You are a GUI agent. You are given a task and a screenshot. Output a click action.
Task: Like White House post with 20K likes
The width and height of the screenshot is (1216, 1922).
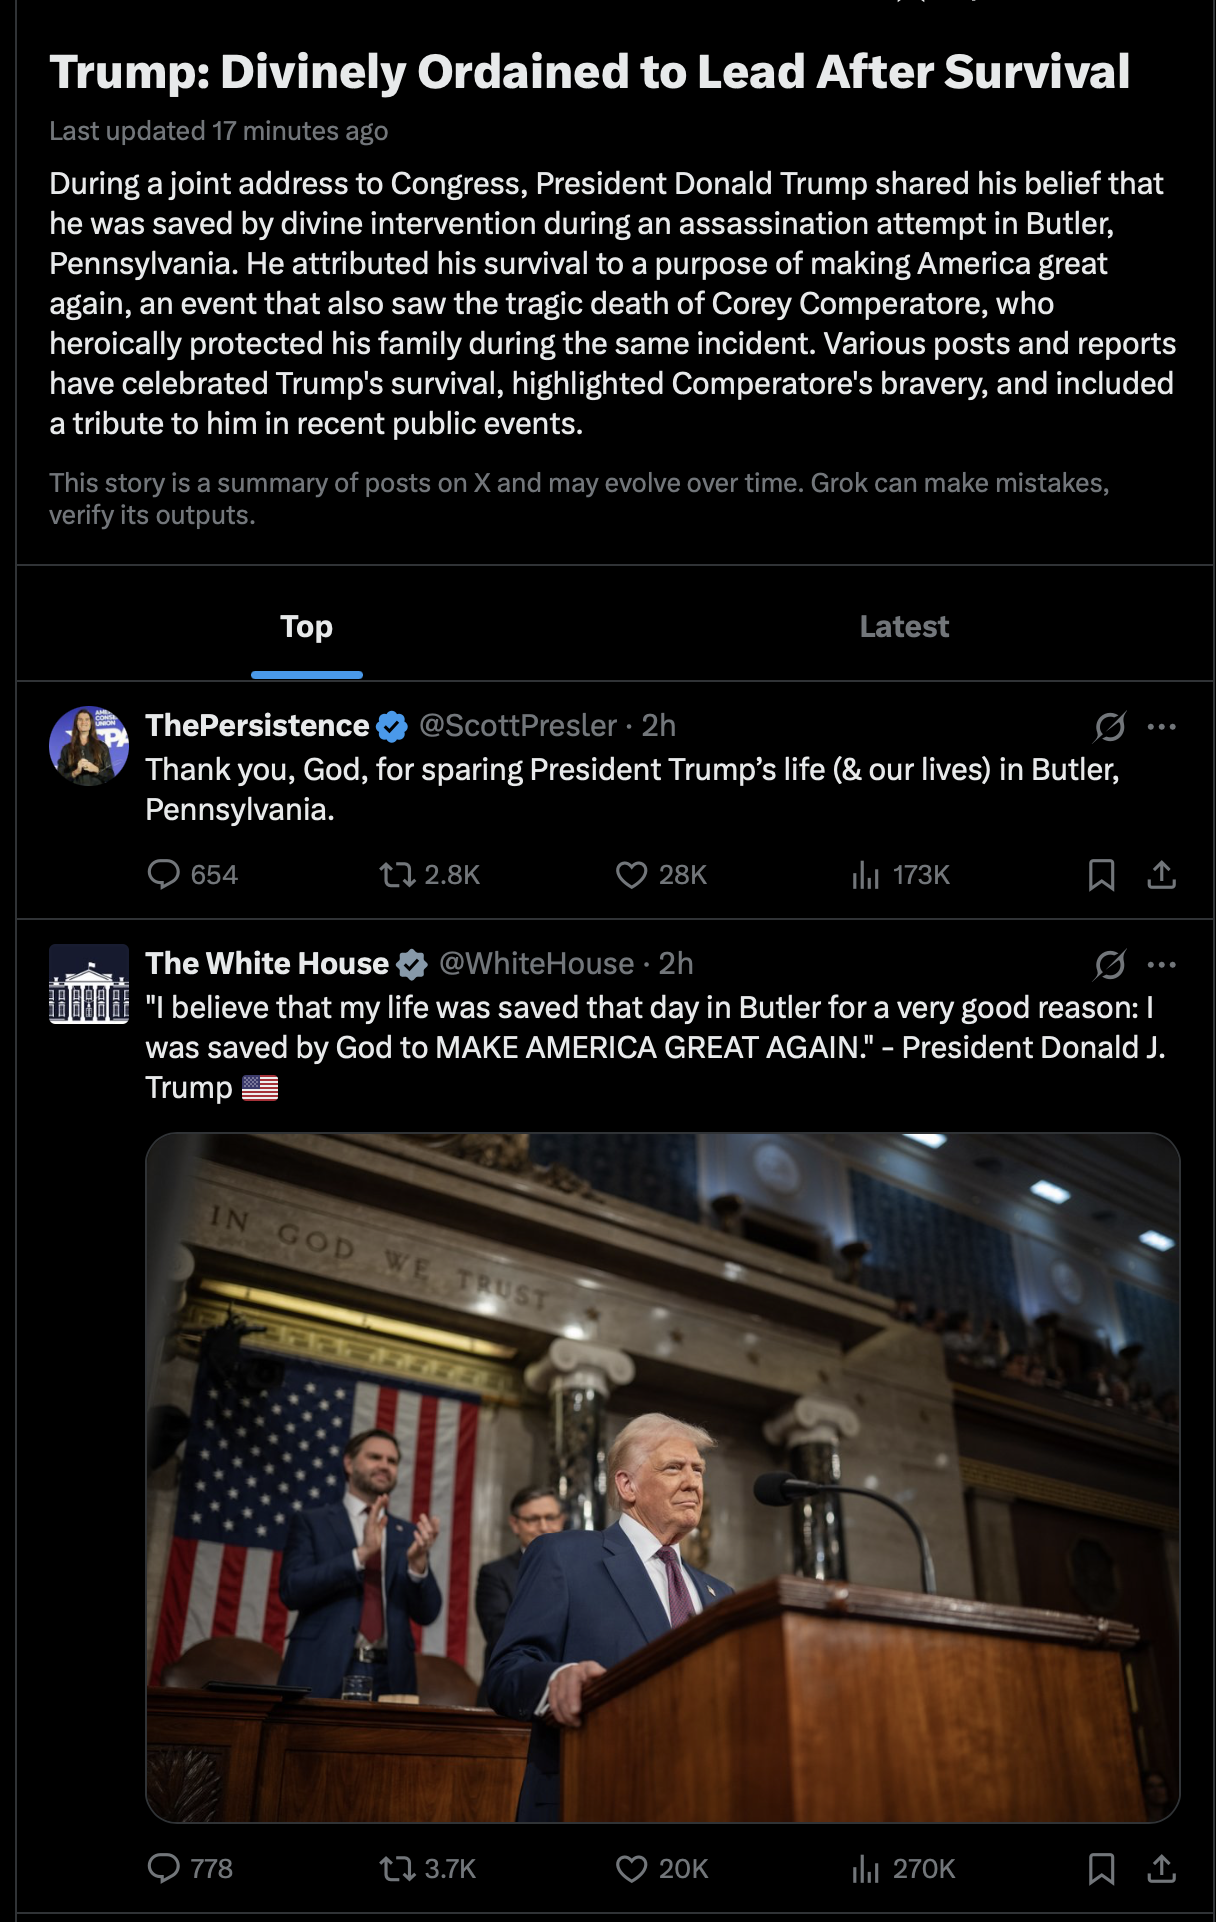(x=661, y=1868)
